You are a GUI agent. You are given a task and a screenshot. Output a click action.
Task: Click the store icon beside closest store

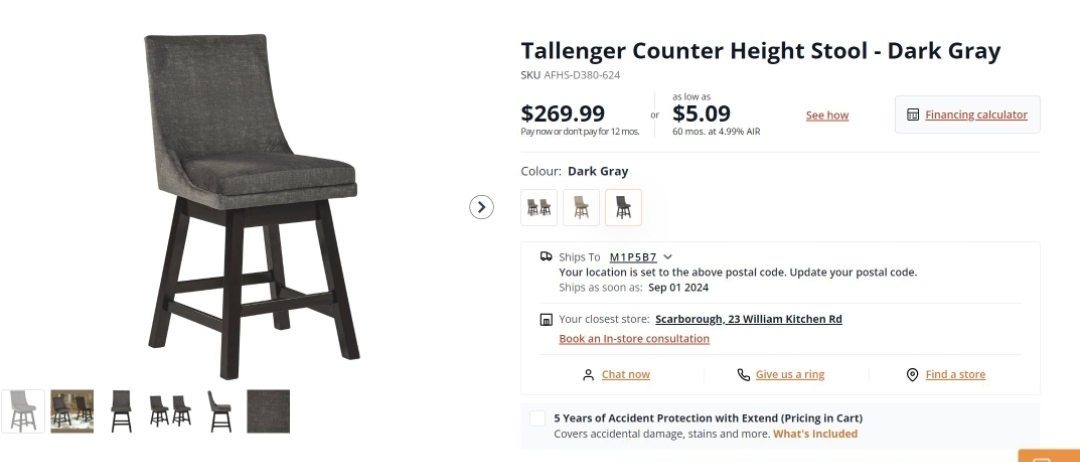click(546, 320)
